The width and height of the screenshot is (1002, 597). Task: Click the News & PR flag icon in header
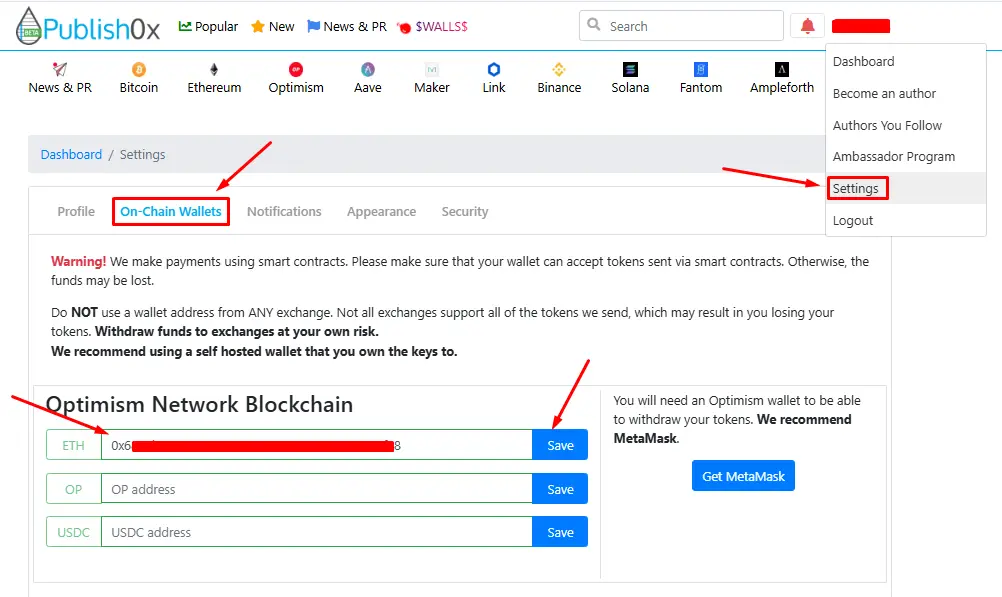[313, 26]
